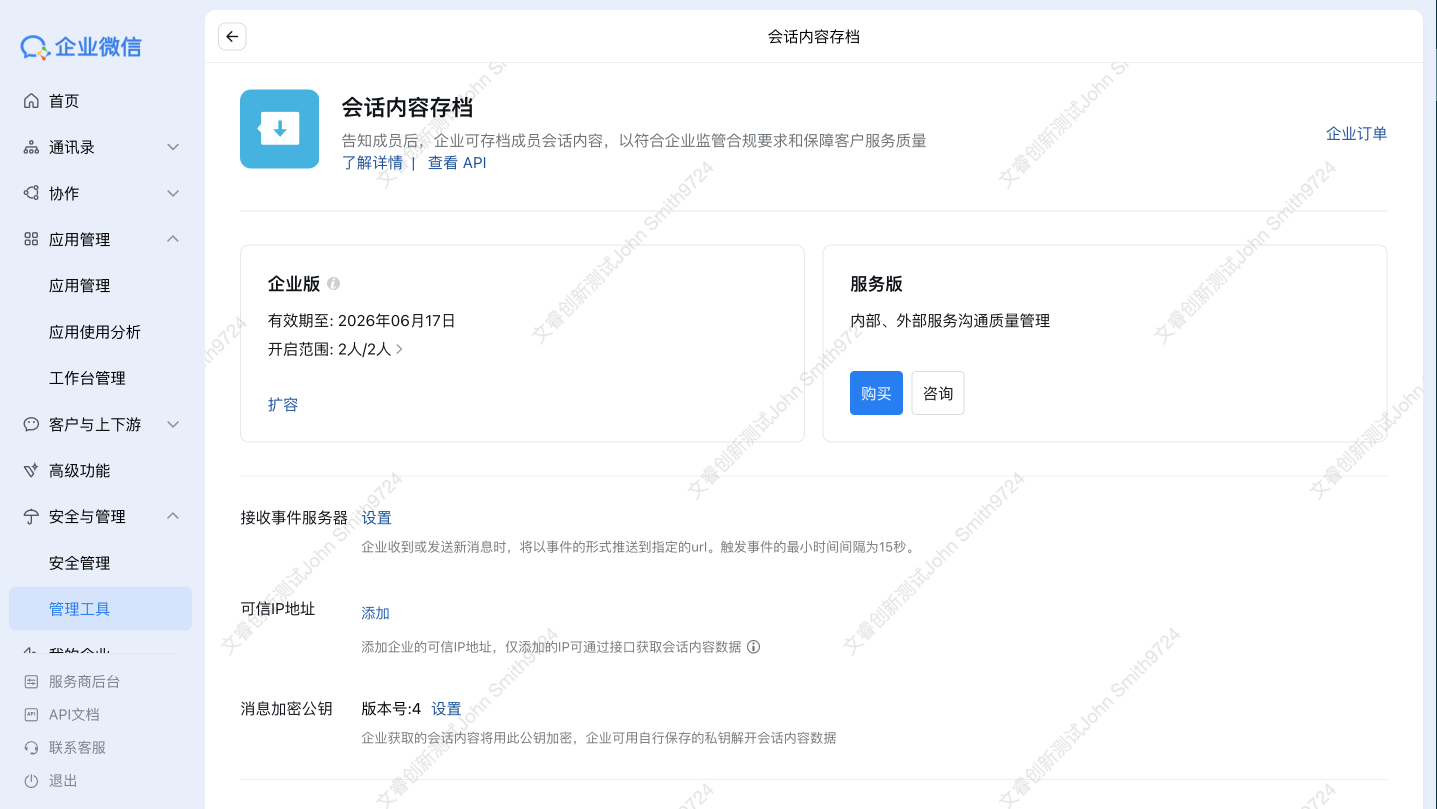Click 添加 to add a trusted IP

(x=375, y=612)
